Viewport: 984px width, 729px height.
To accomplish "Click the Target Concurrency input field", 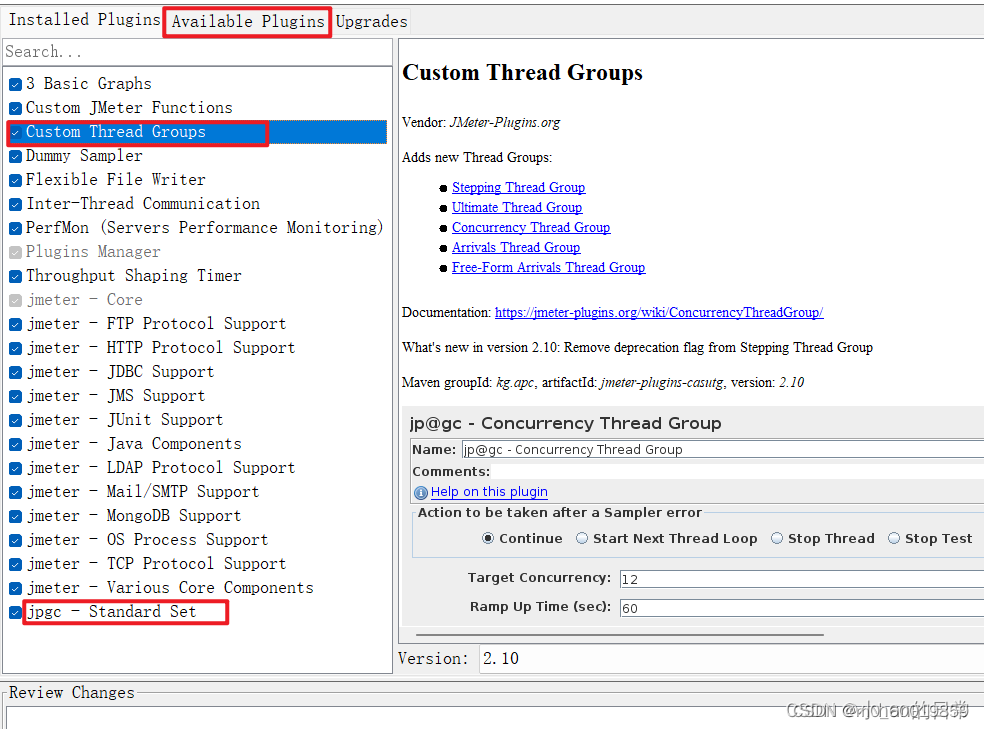I will tap(801, 579).
